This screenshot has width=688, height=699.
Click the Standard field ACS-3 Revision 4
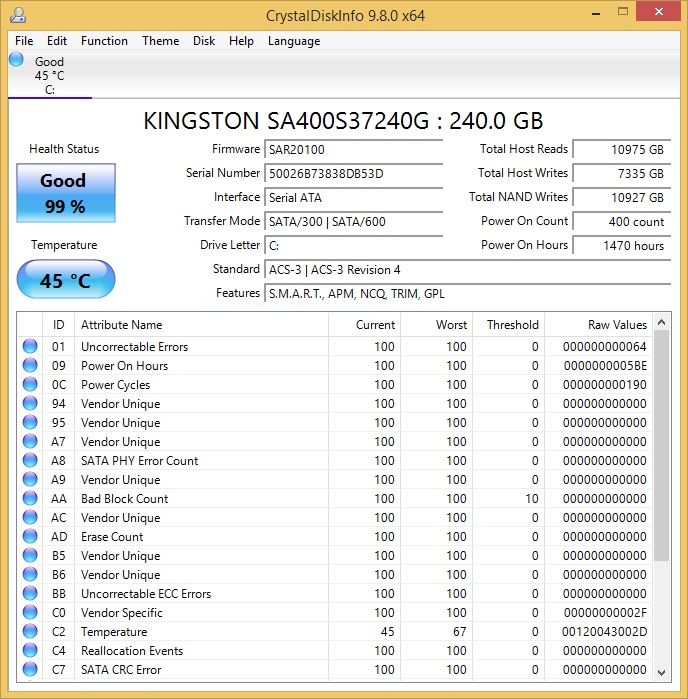(468, 270)
